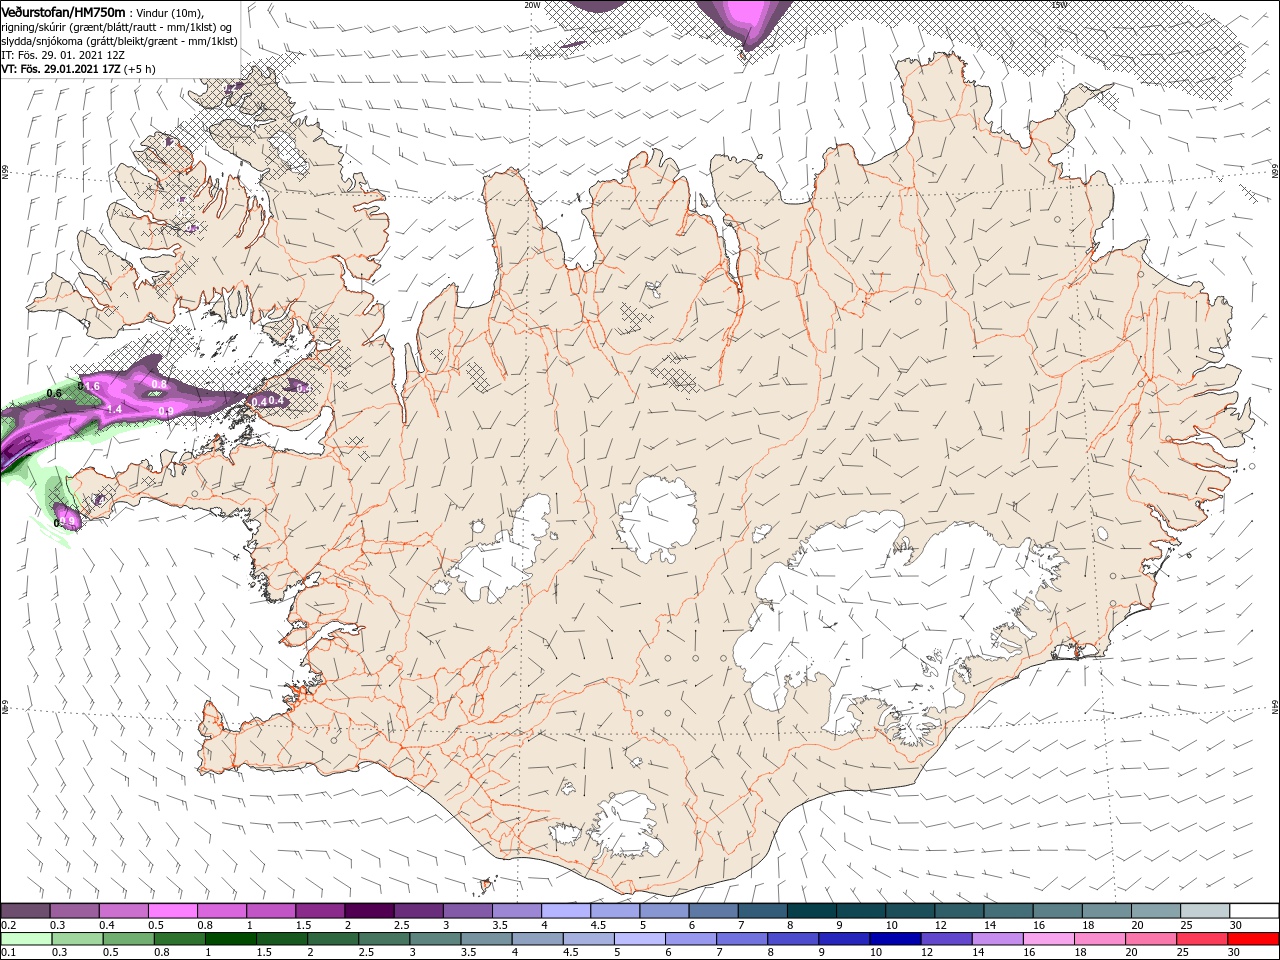The image size is (1280, 960).
Task: Pick bottom scale green swatch between 0.5 and 0.8
Action: click(129, 939)
